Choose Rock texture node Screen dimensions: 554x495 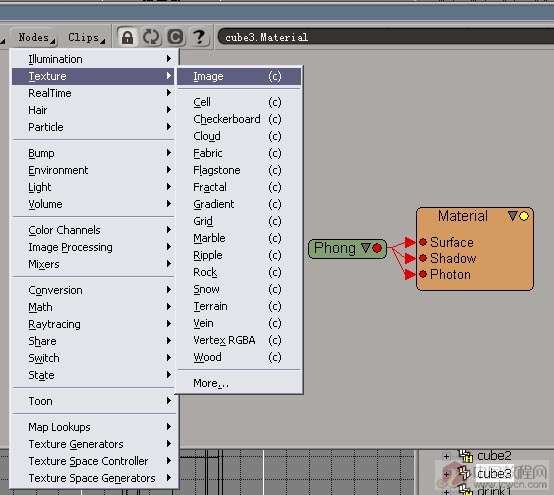239,272
